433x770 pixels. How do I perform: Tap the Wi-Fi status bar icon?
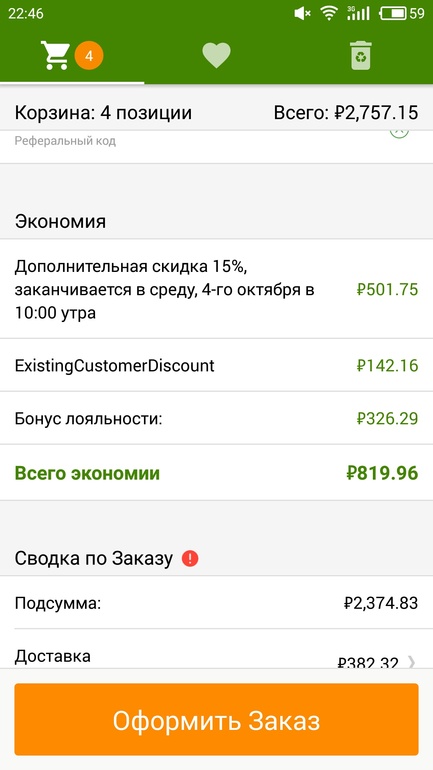(x=329, y=13)
